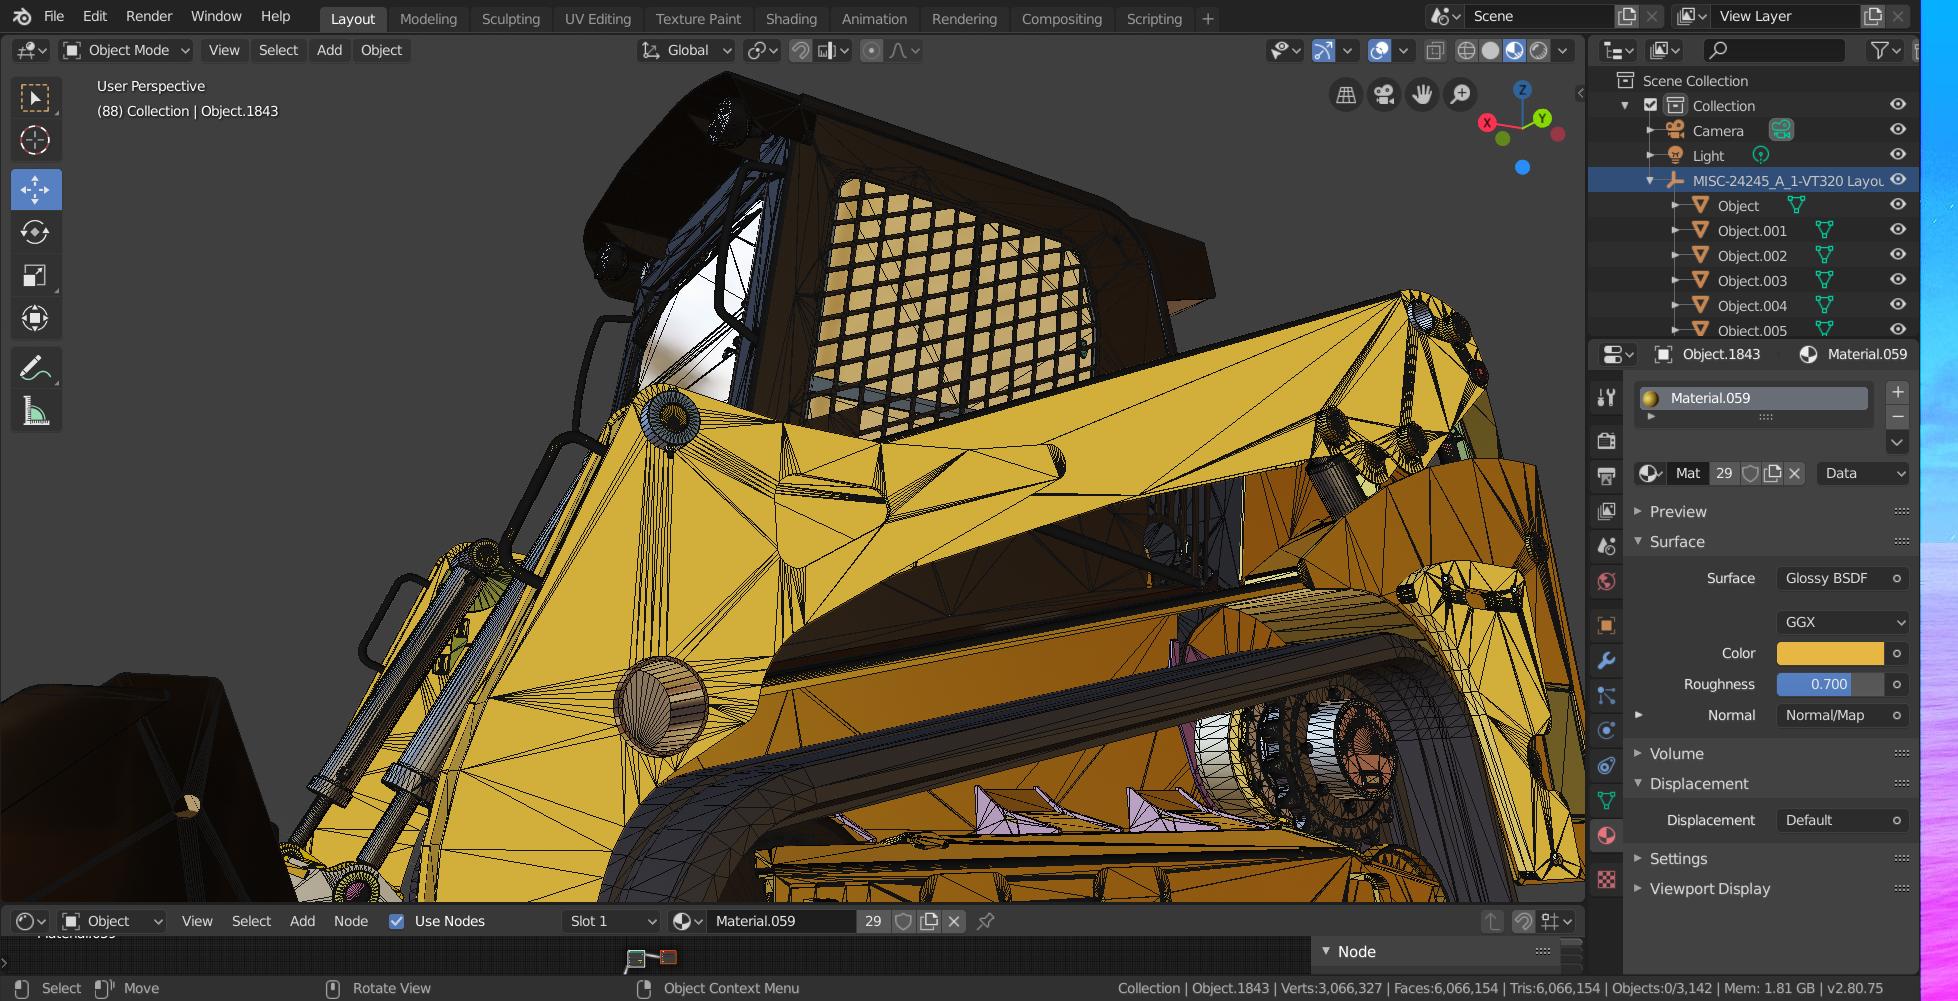Image resolution: width=1958 pixels, height=1001 pixels.
Task: Open the Object Data properties tab
Action: [1606, 801]
